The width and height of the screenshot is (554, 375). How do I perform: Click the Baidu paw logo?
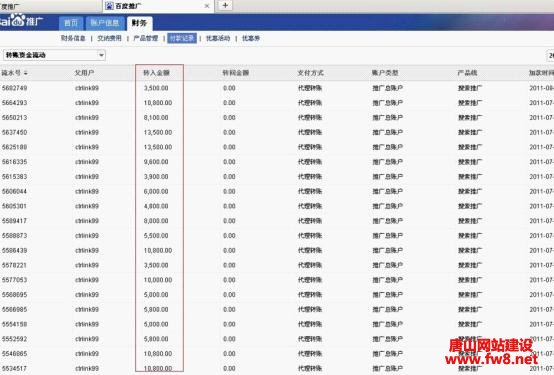[18, 20]
